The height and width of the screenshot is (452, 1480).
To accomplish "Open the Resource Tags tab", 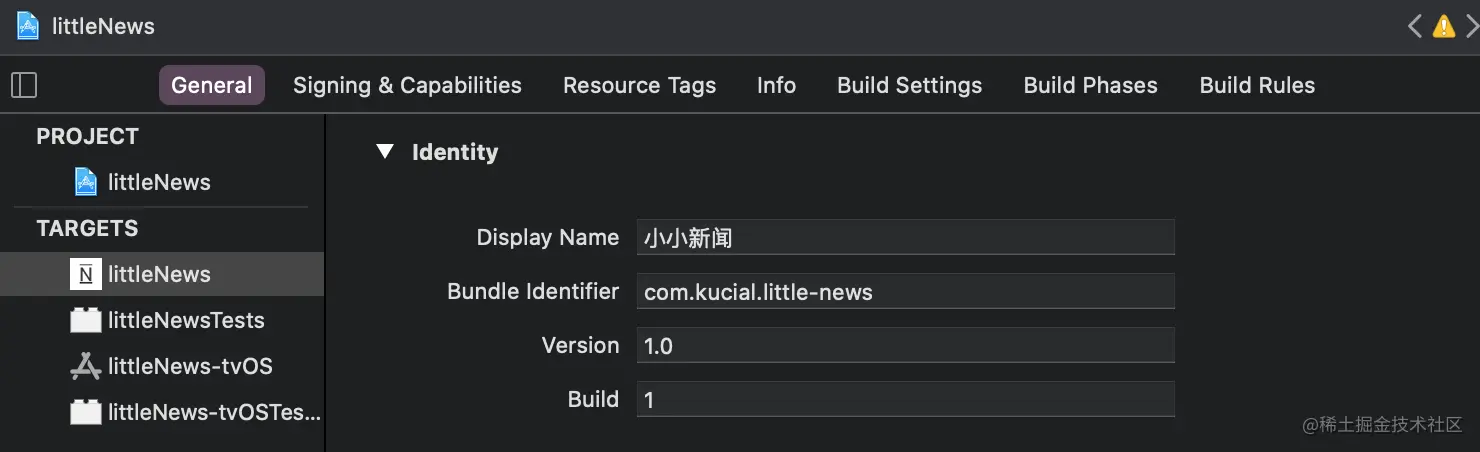I will tap(639, 85).
